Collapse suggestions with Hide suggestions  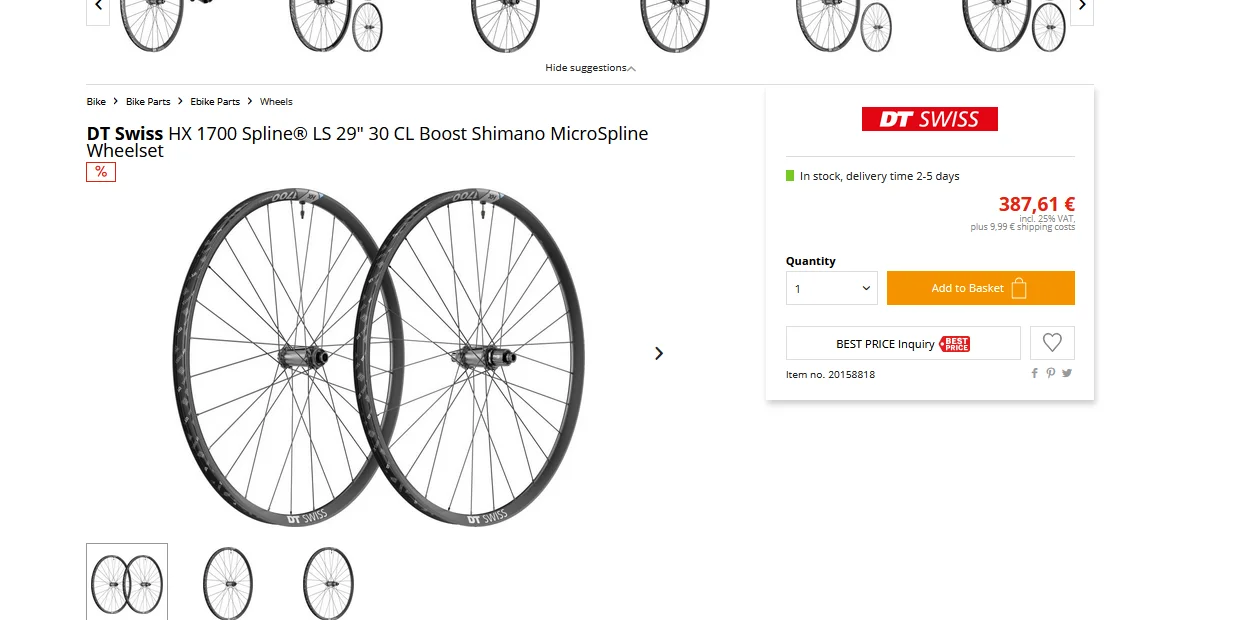(590, 68)
